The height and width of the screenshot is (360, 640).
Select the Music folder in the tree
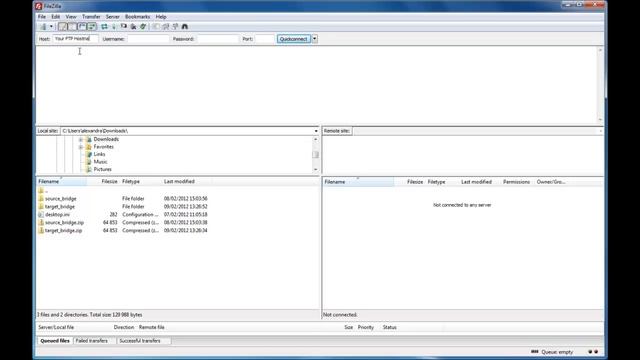[x=100, y=162]
